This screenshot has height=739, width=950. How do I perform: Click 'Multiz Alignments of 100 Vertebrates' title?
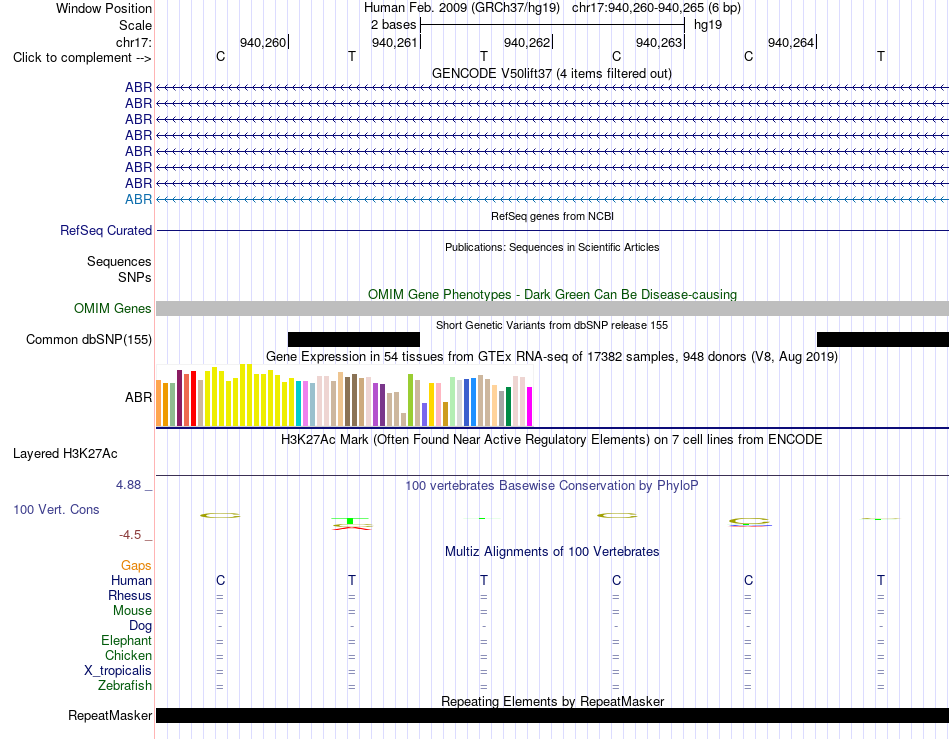point(552,551)
